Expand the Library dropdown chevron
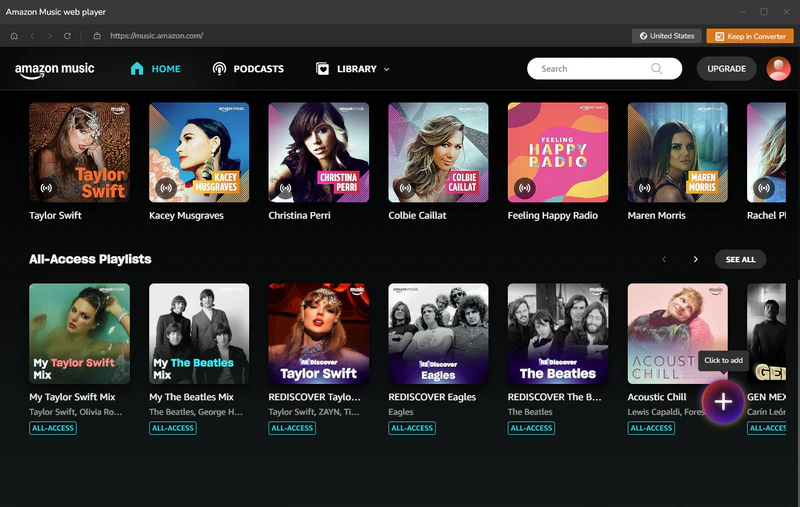 click(x=387, y=69)
